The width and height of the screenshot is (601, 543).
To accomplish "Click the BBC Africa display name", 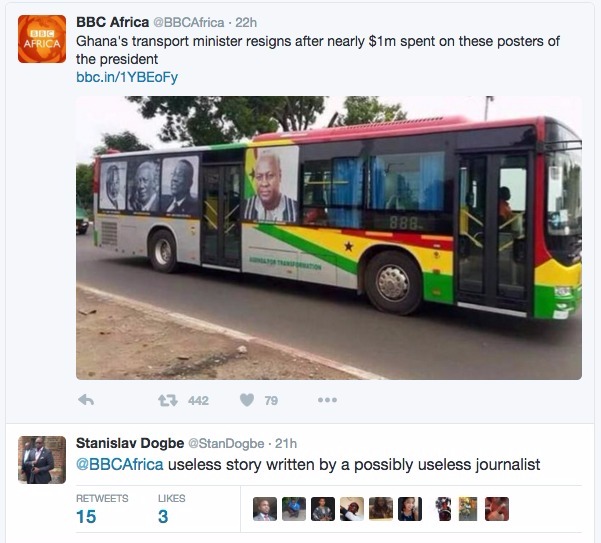I will click(112, 22).
